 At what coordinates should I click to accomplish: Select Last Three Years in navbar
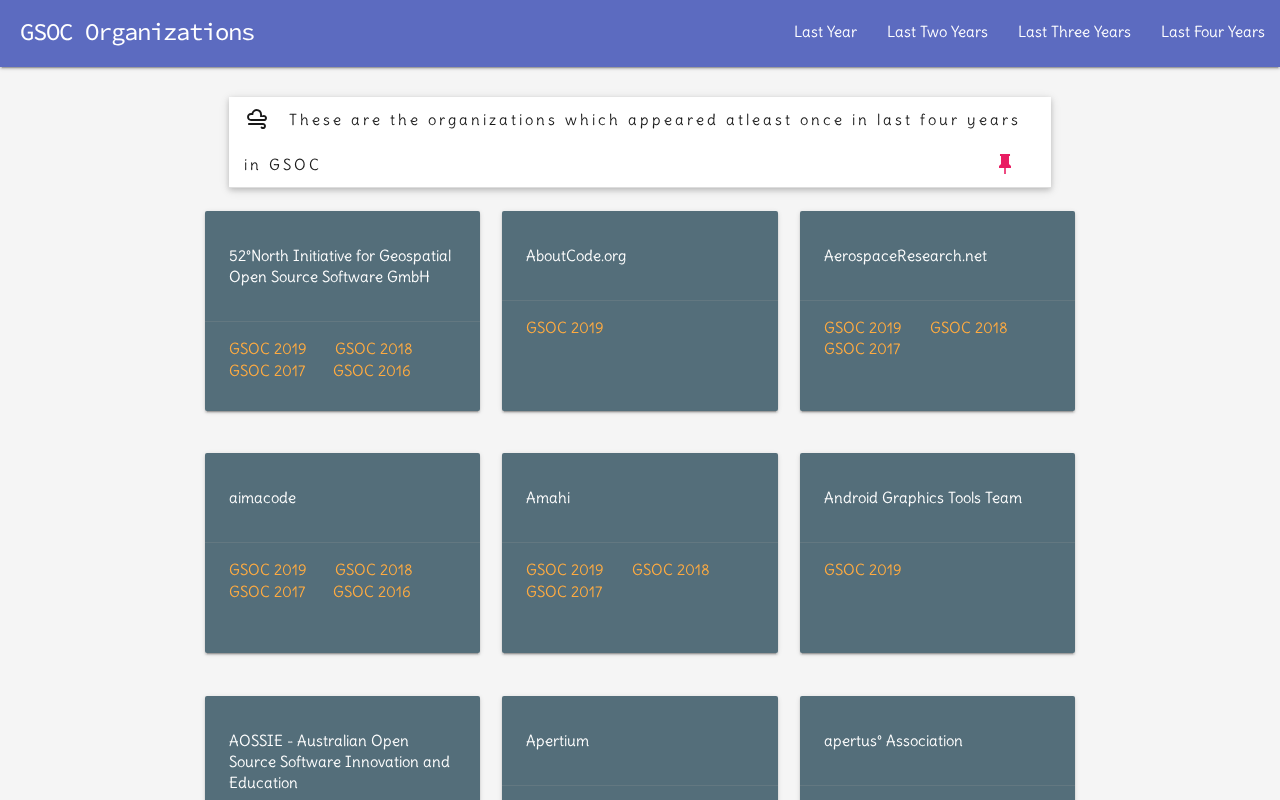click(1074, 32)
